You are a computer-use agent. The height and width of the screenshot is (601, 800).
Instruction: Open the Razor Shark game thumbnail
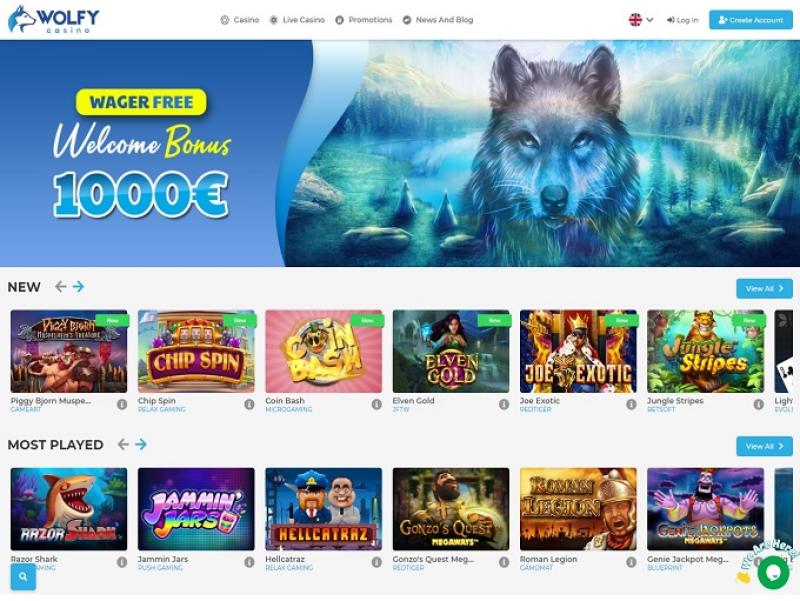click(69, 509)
